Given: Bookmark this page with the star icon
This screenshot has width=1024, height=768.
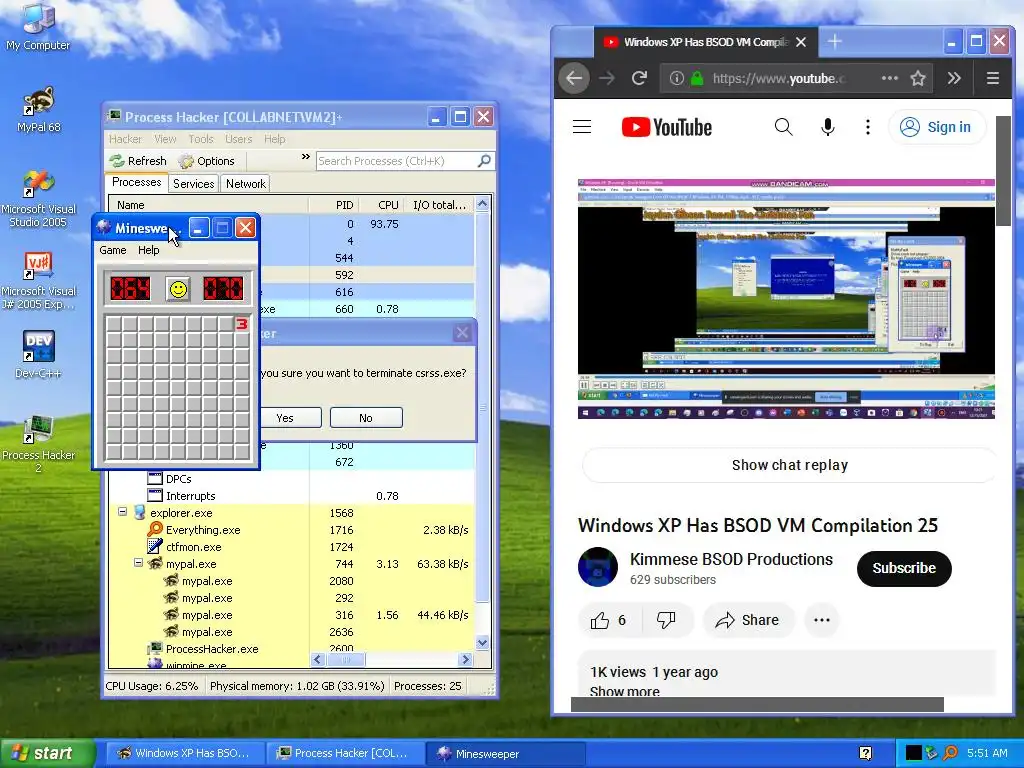Looking at the screenshot, I should pos(918,78).
